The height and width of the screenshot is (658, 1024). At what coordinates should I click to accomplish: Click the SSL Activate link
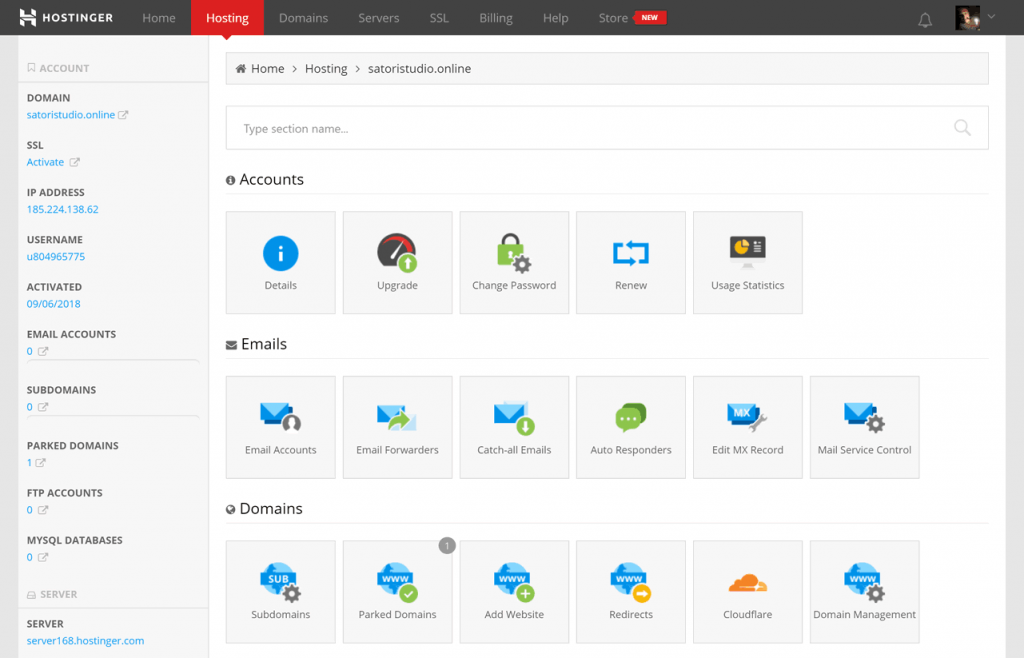pyautogui.click(x=46, y=162)
